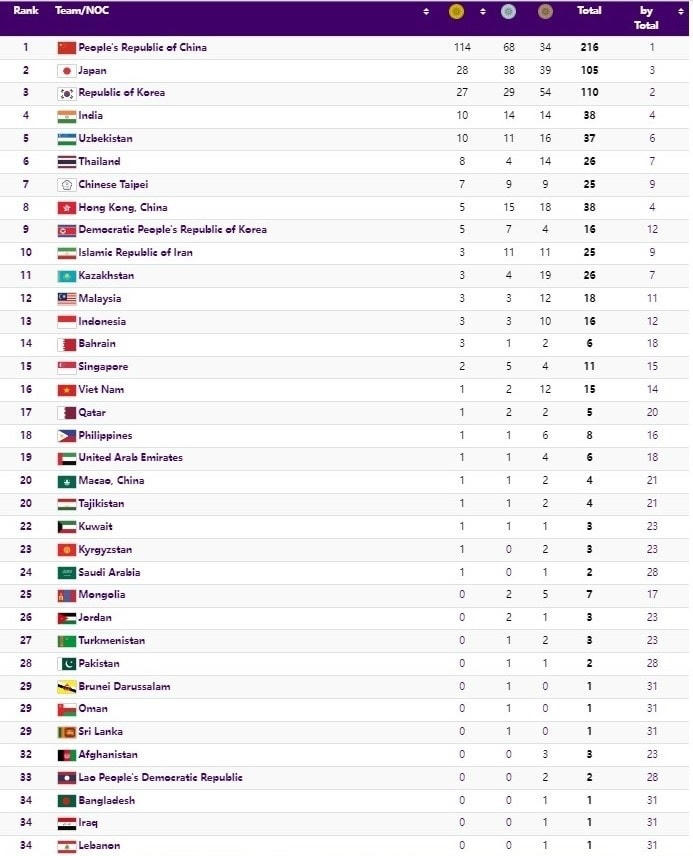Viewport: 693px width, 856px height.
Task: Select Hong Kong, China total medals cell
Action: pyautogui.click(x=589, y=208)
